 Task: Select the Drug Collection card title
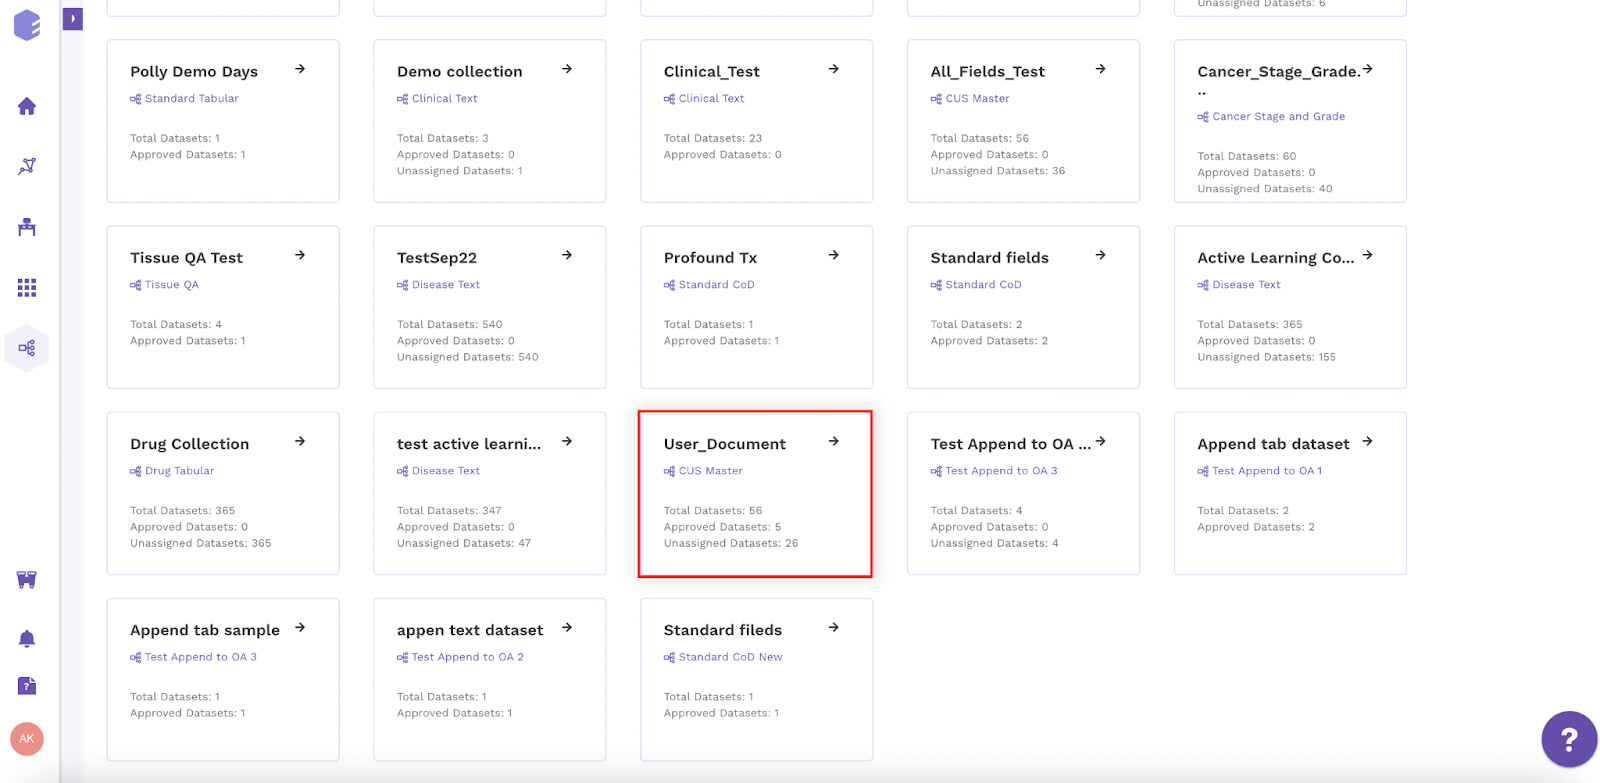[190, 444]
